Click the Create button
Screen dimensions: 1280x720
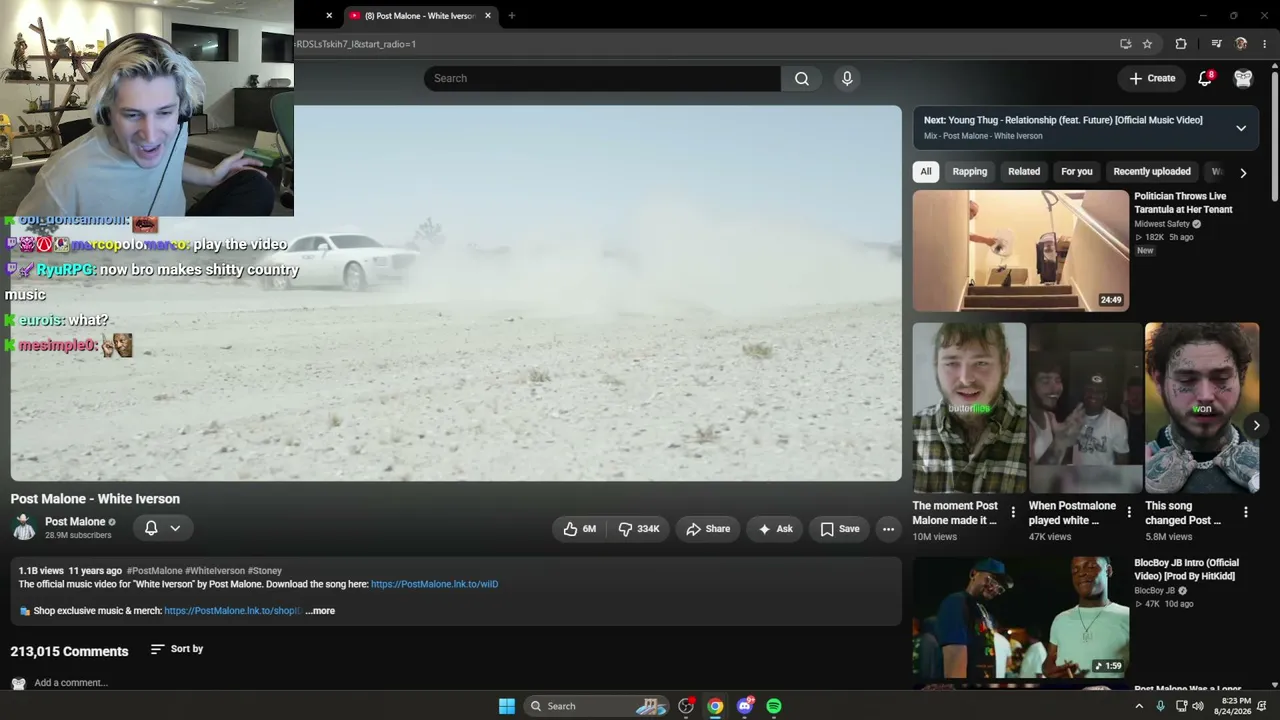pyautogui.click(x=1152, y=78)
